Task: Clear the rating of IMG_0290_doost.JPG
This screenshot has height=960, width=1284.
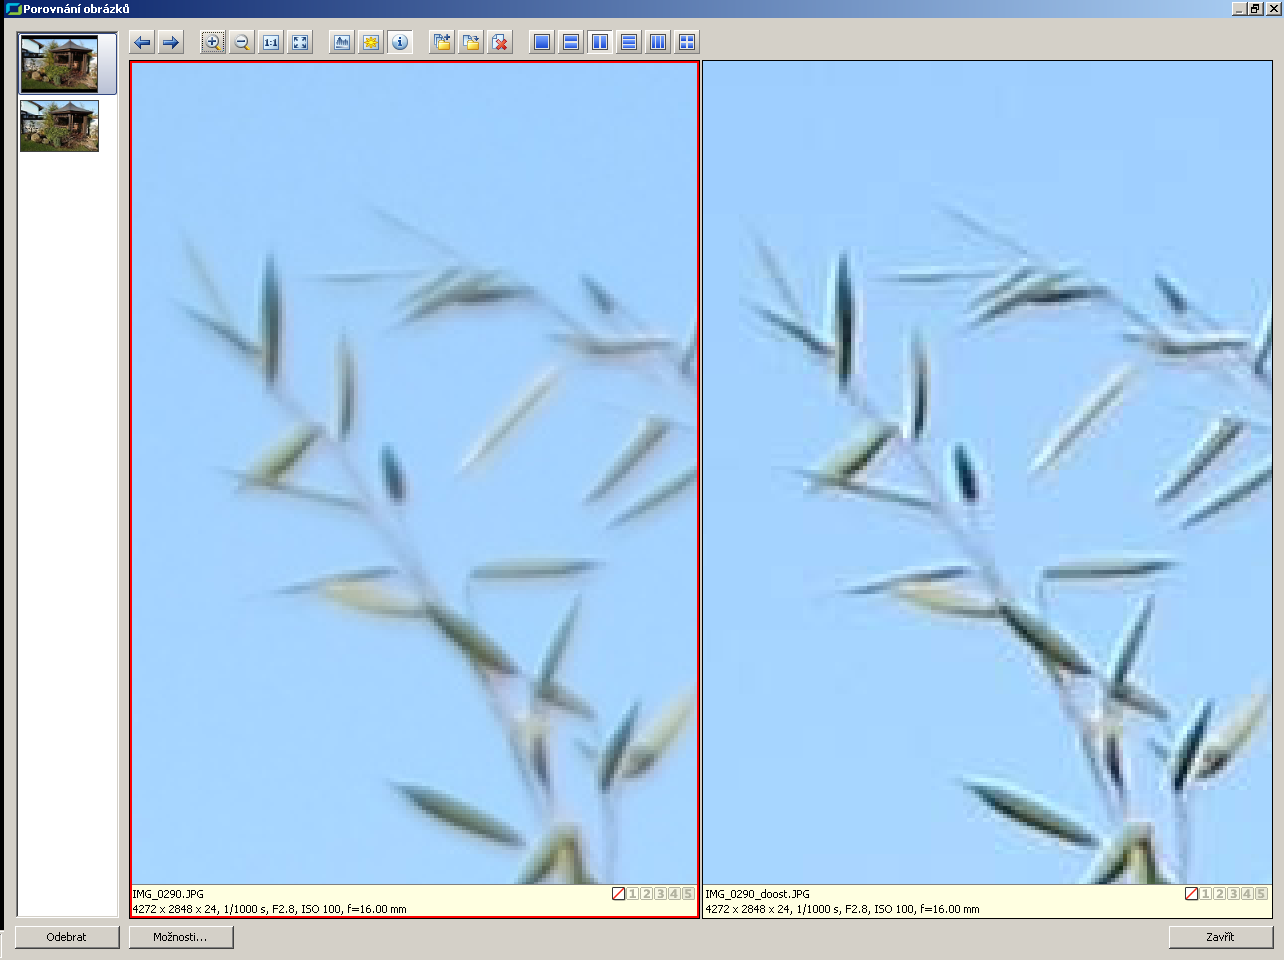Action: tap(1191, 894)
